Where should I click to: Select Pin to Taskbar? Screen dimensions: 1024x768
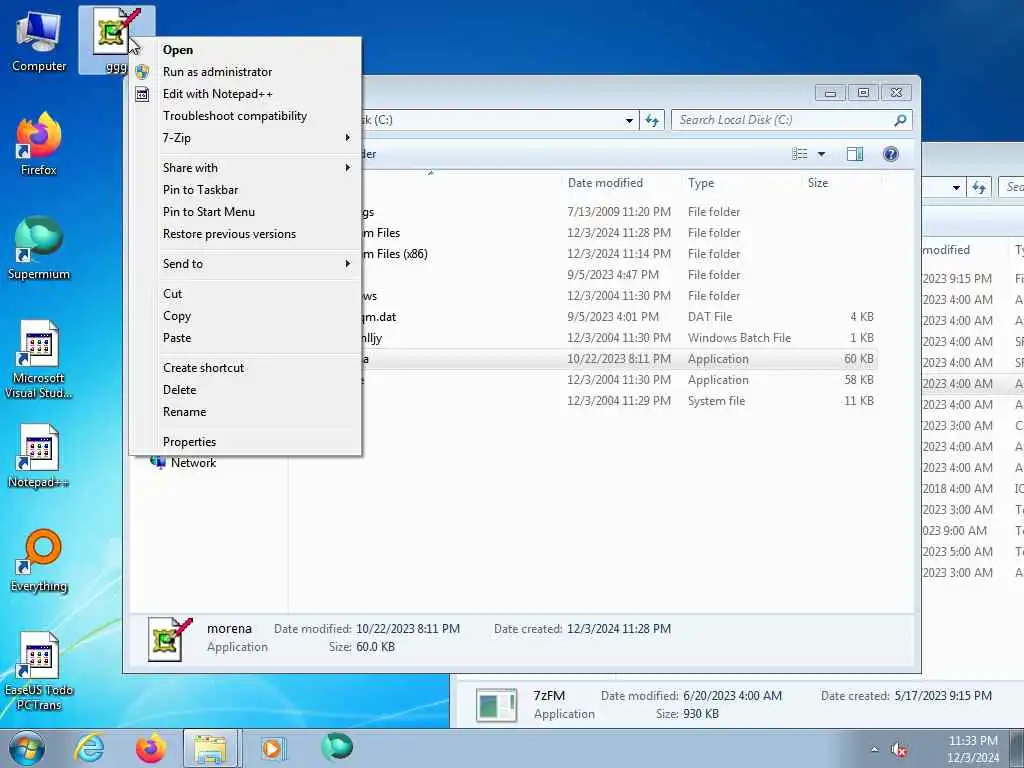[x=246, y=190]
